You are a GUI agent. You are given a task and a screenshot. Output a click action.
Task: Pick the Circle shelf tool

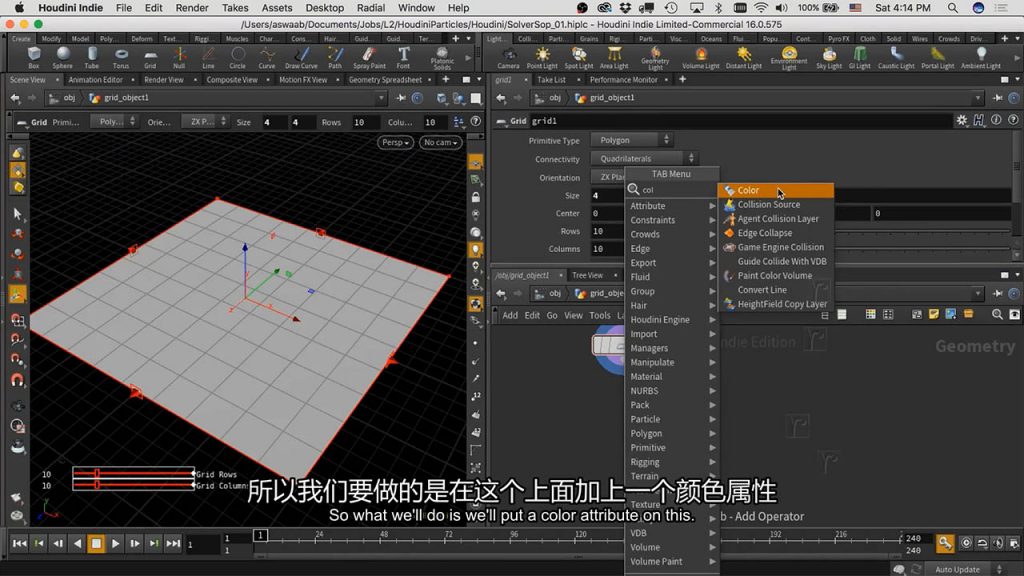(238, 57)
